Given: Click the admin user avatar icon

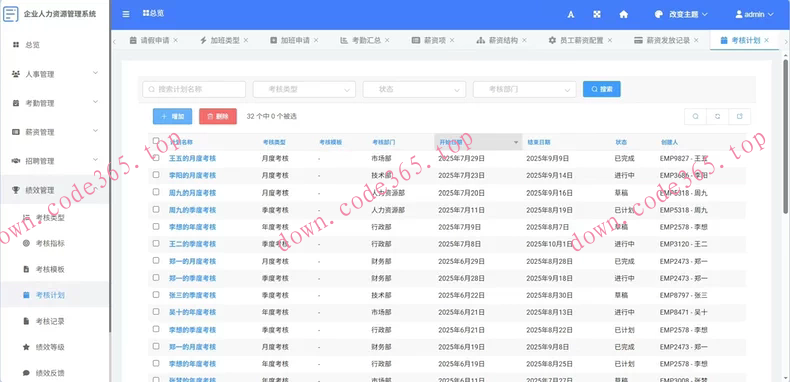Looking at the screenshot, I should coord(739,15).
